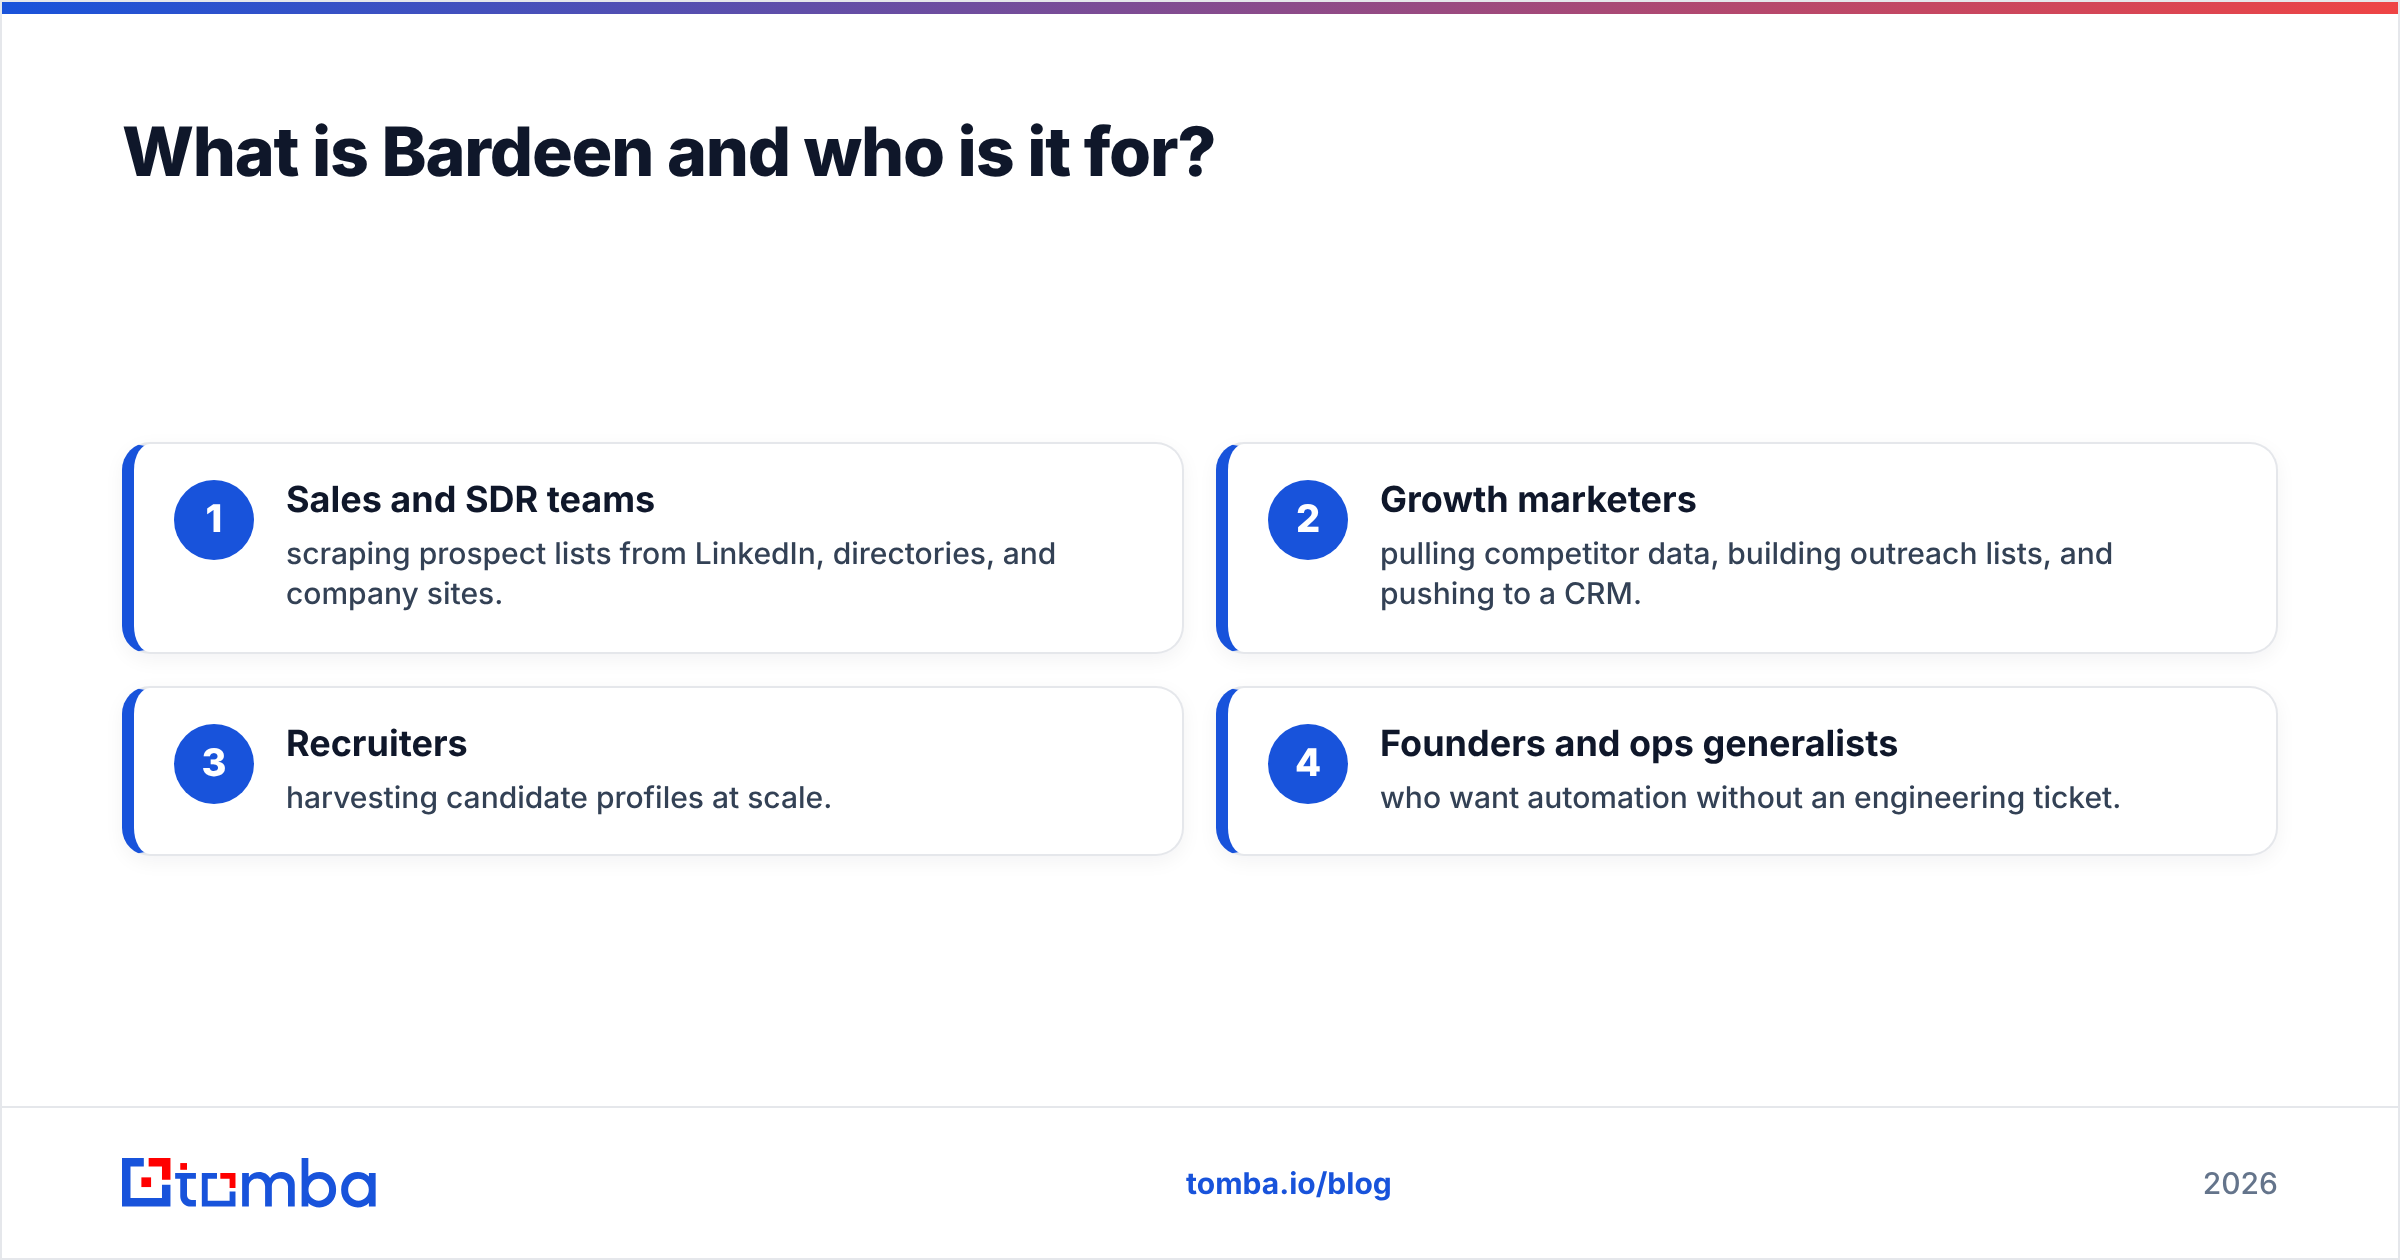Click the number 3 circle badge
2400x1260 pixels.
click(214, 764)
